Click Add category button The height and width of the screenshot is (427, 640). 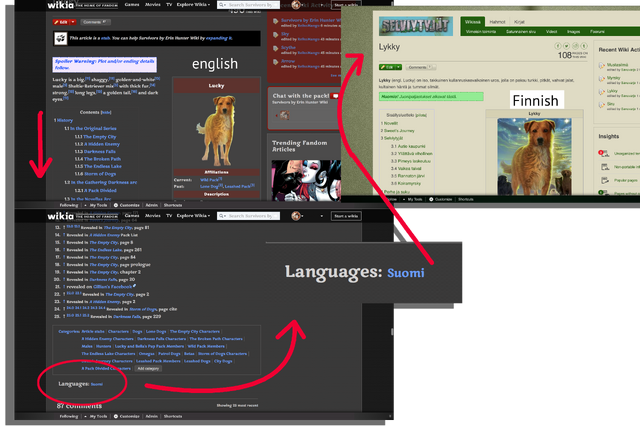(x=148, y=368)
